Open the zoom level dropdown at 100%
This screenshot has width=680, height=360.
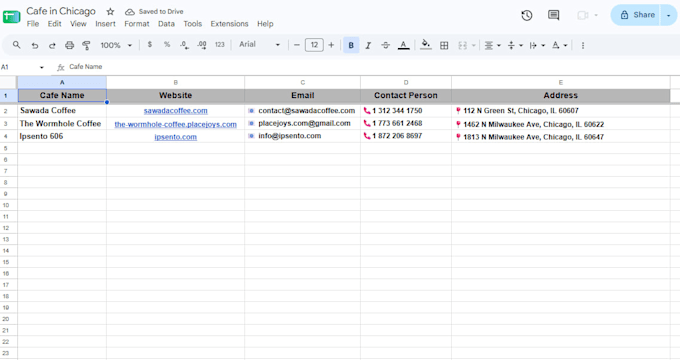(x=116, y=45)
